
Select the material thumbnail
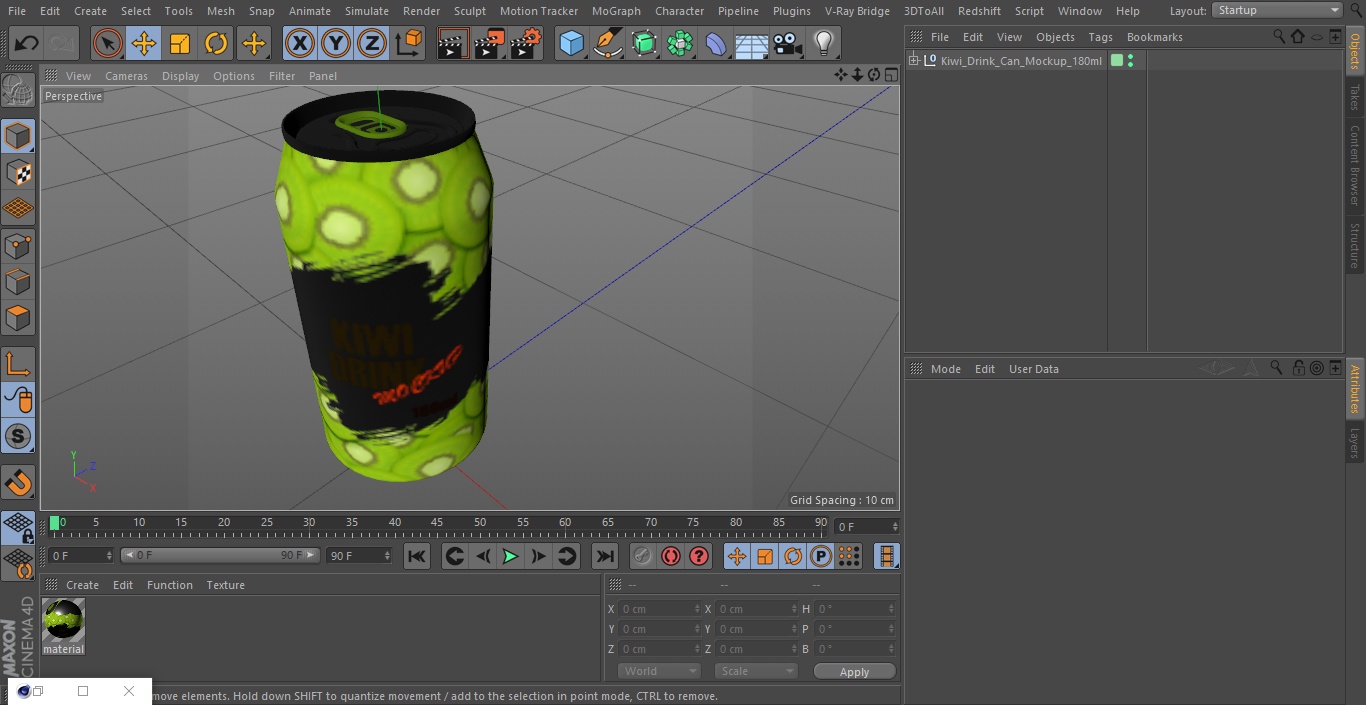coord(63,621)
